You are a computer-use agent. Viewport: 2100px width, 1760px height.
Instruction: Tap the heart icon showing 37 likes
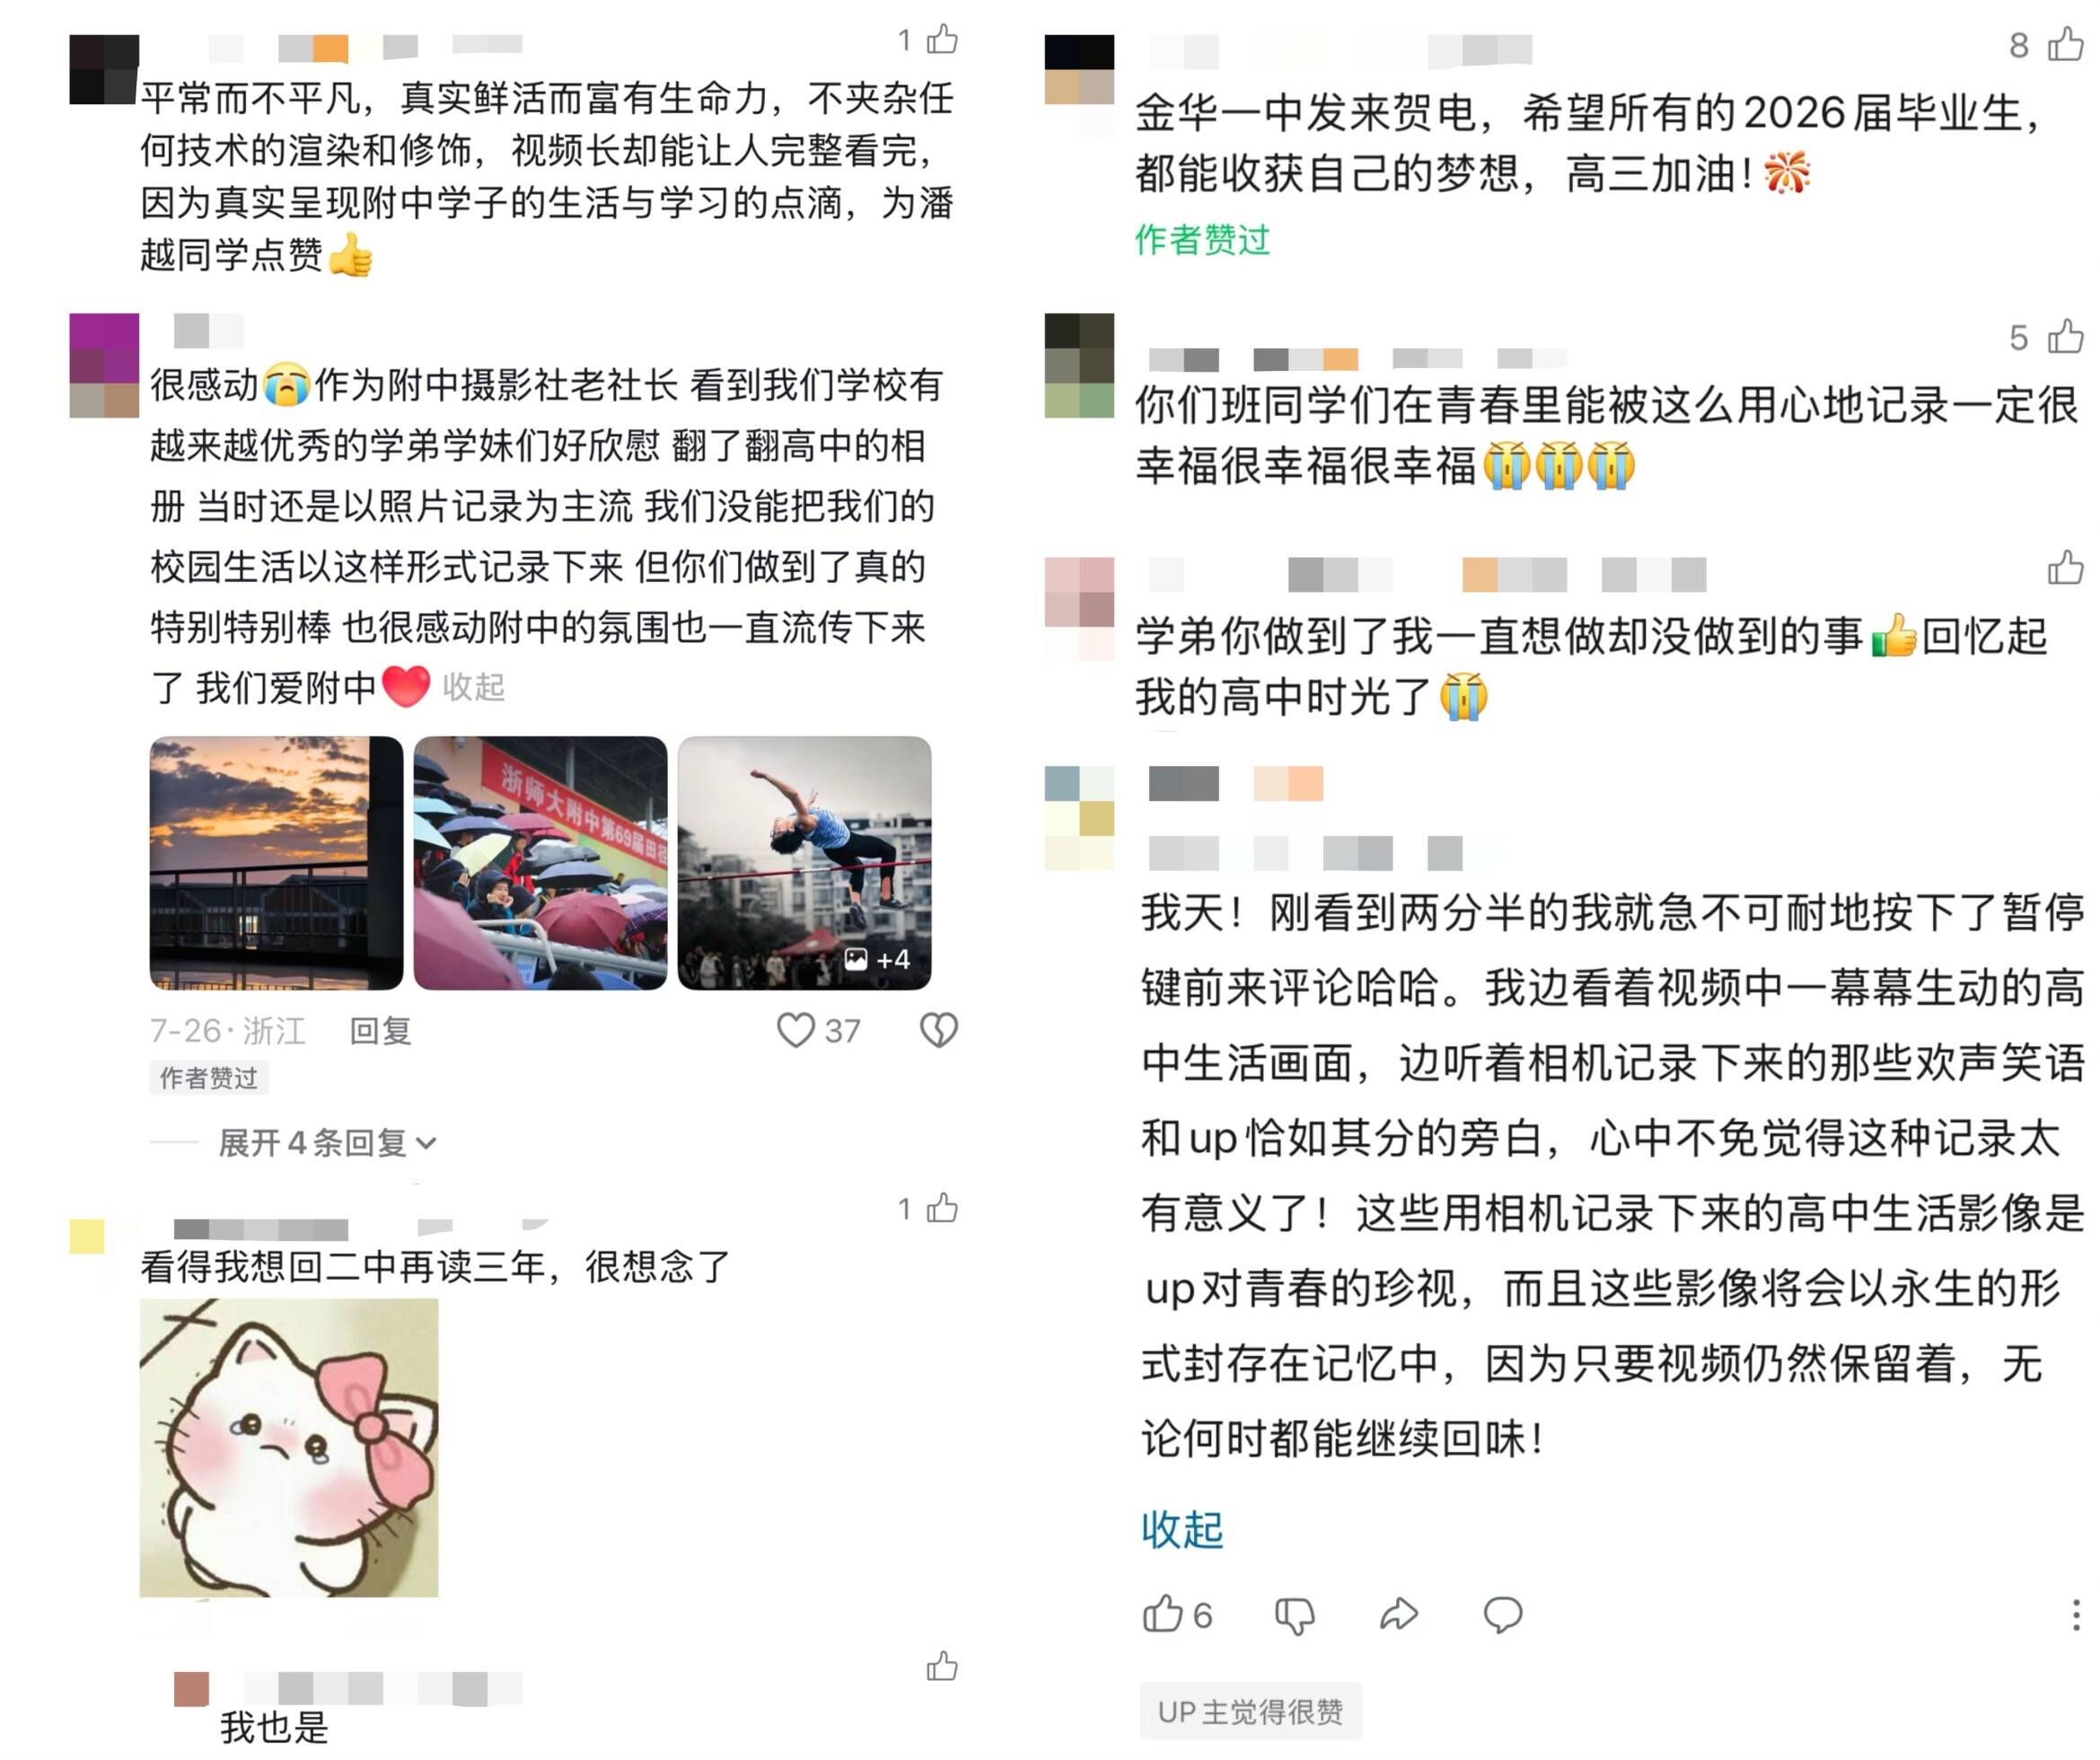pyautogui.click(x=796, y=1030)
